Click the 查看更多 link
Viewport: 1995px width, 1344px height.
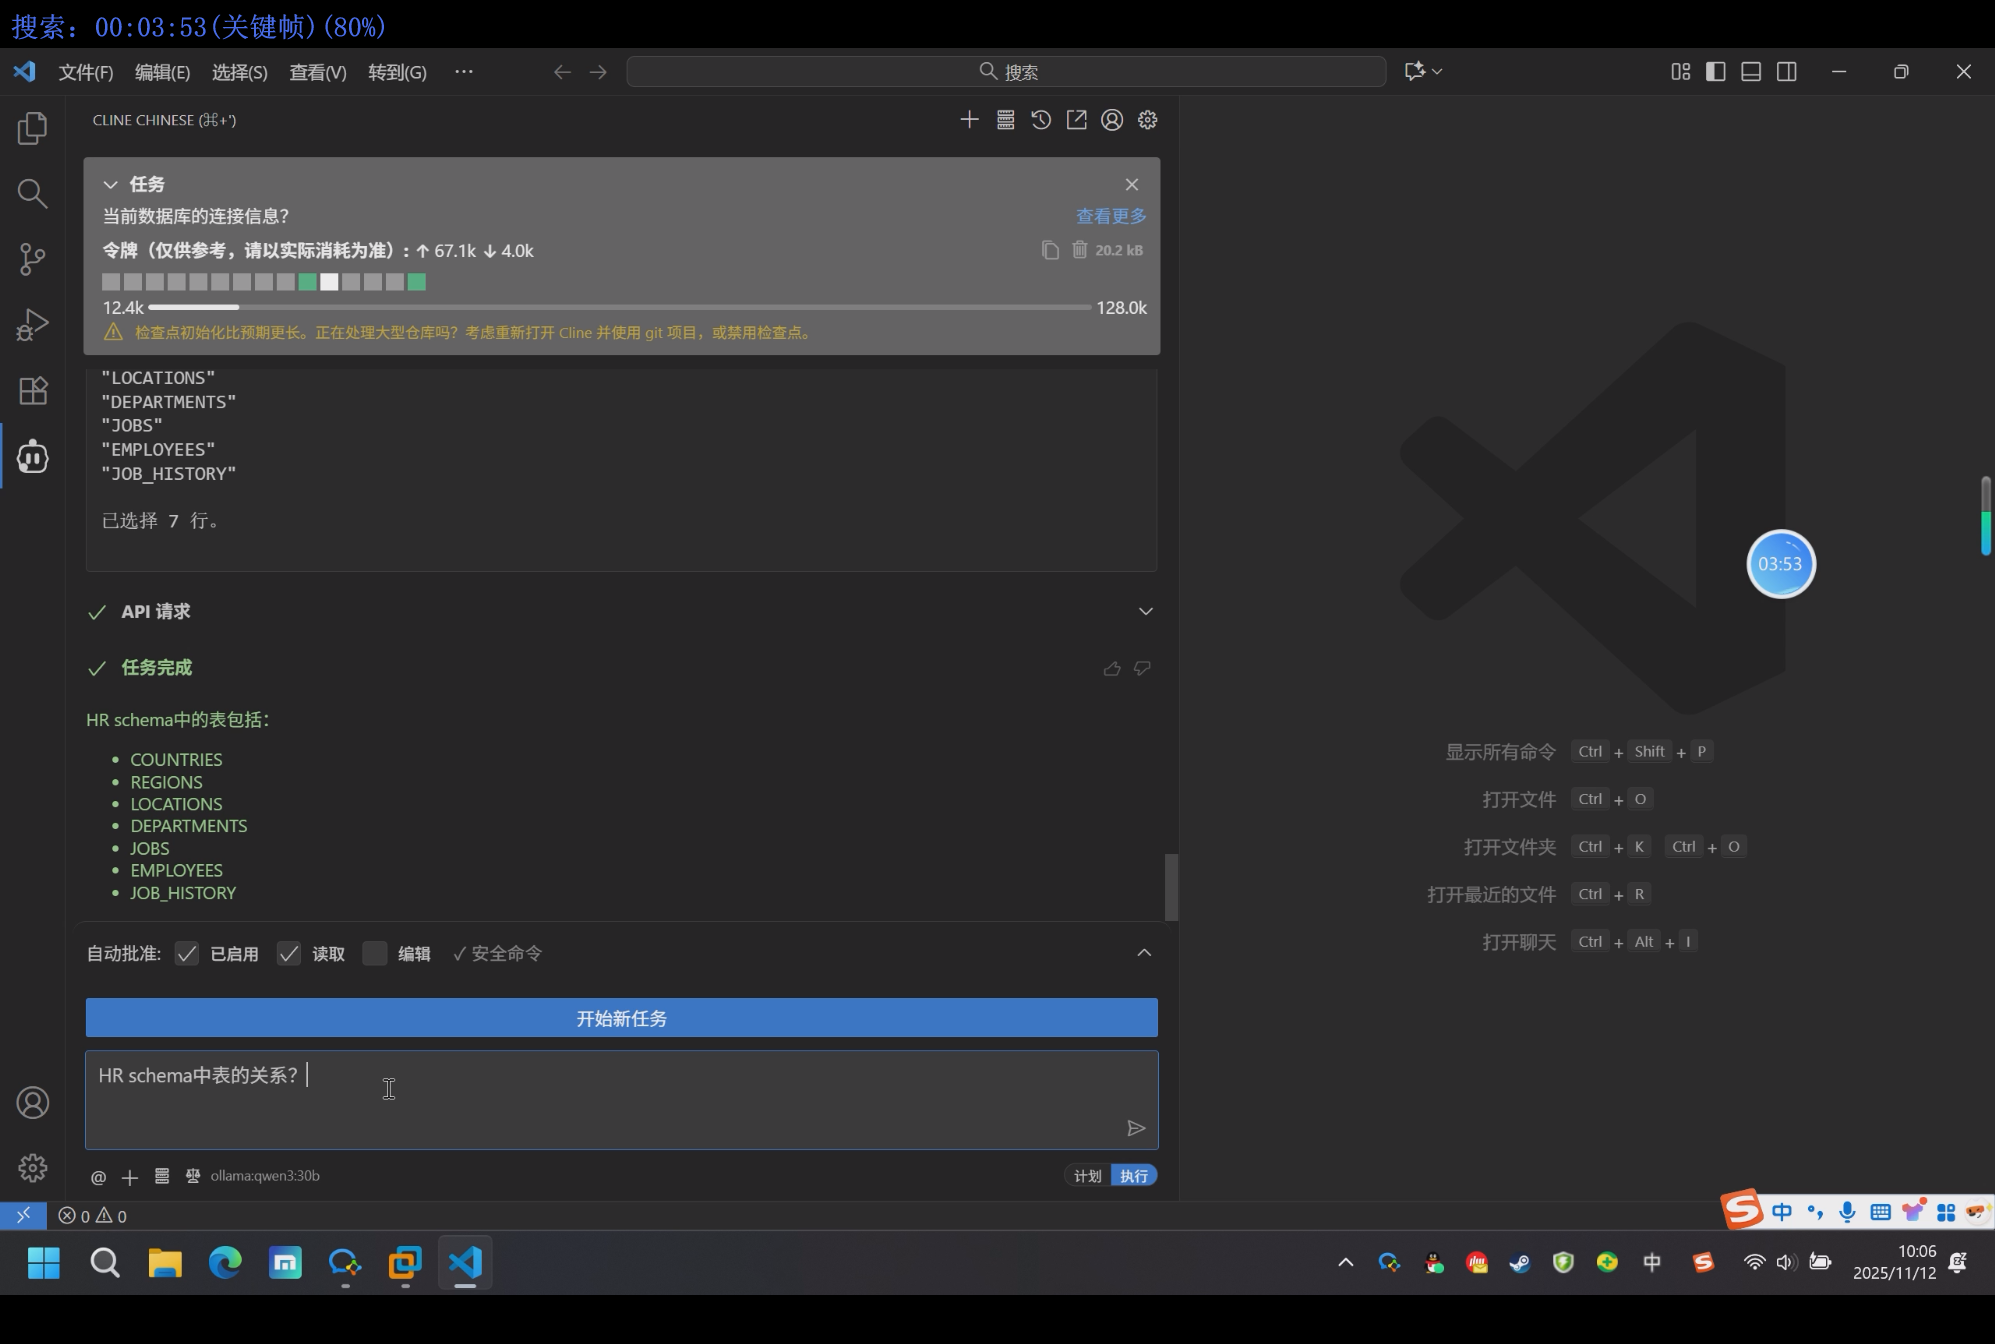[1110, 216]
